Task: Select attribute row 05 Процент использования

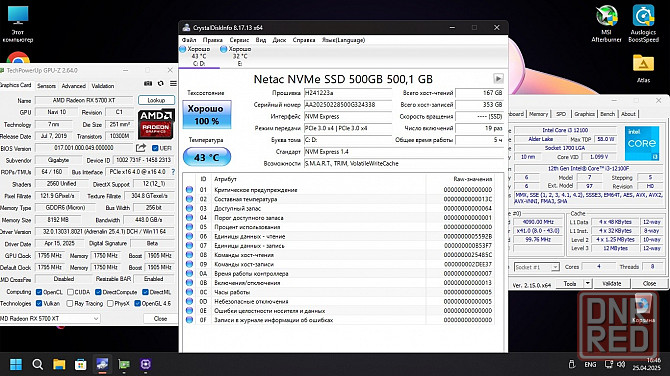Action: pos(339,227)
